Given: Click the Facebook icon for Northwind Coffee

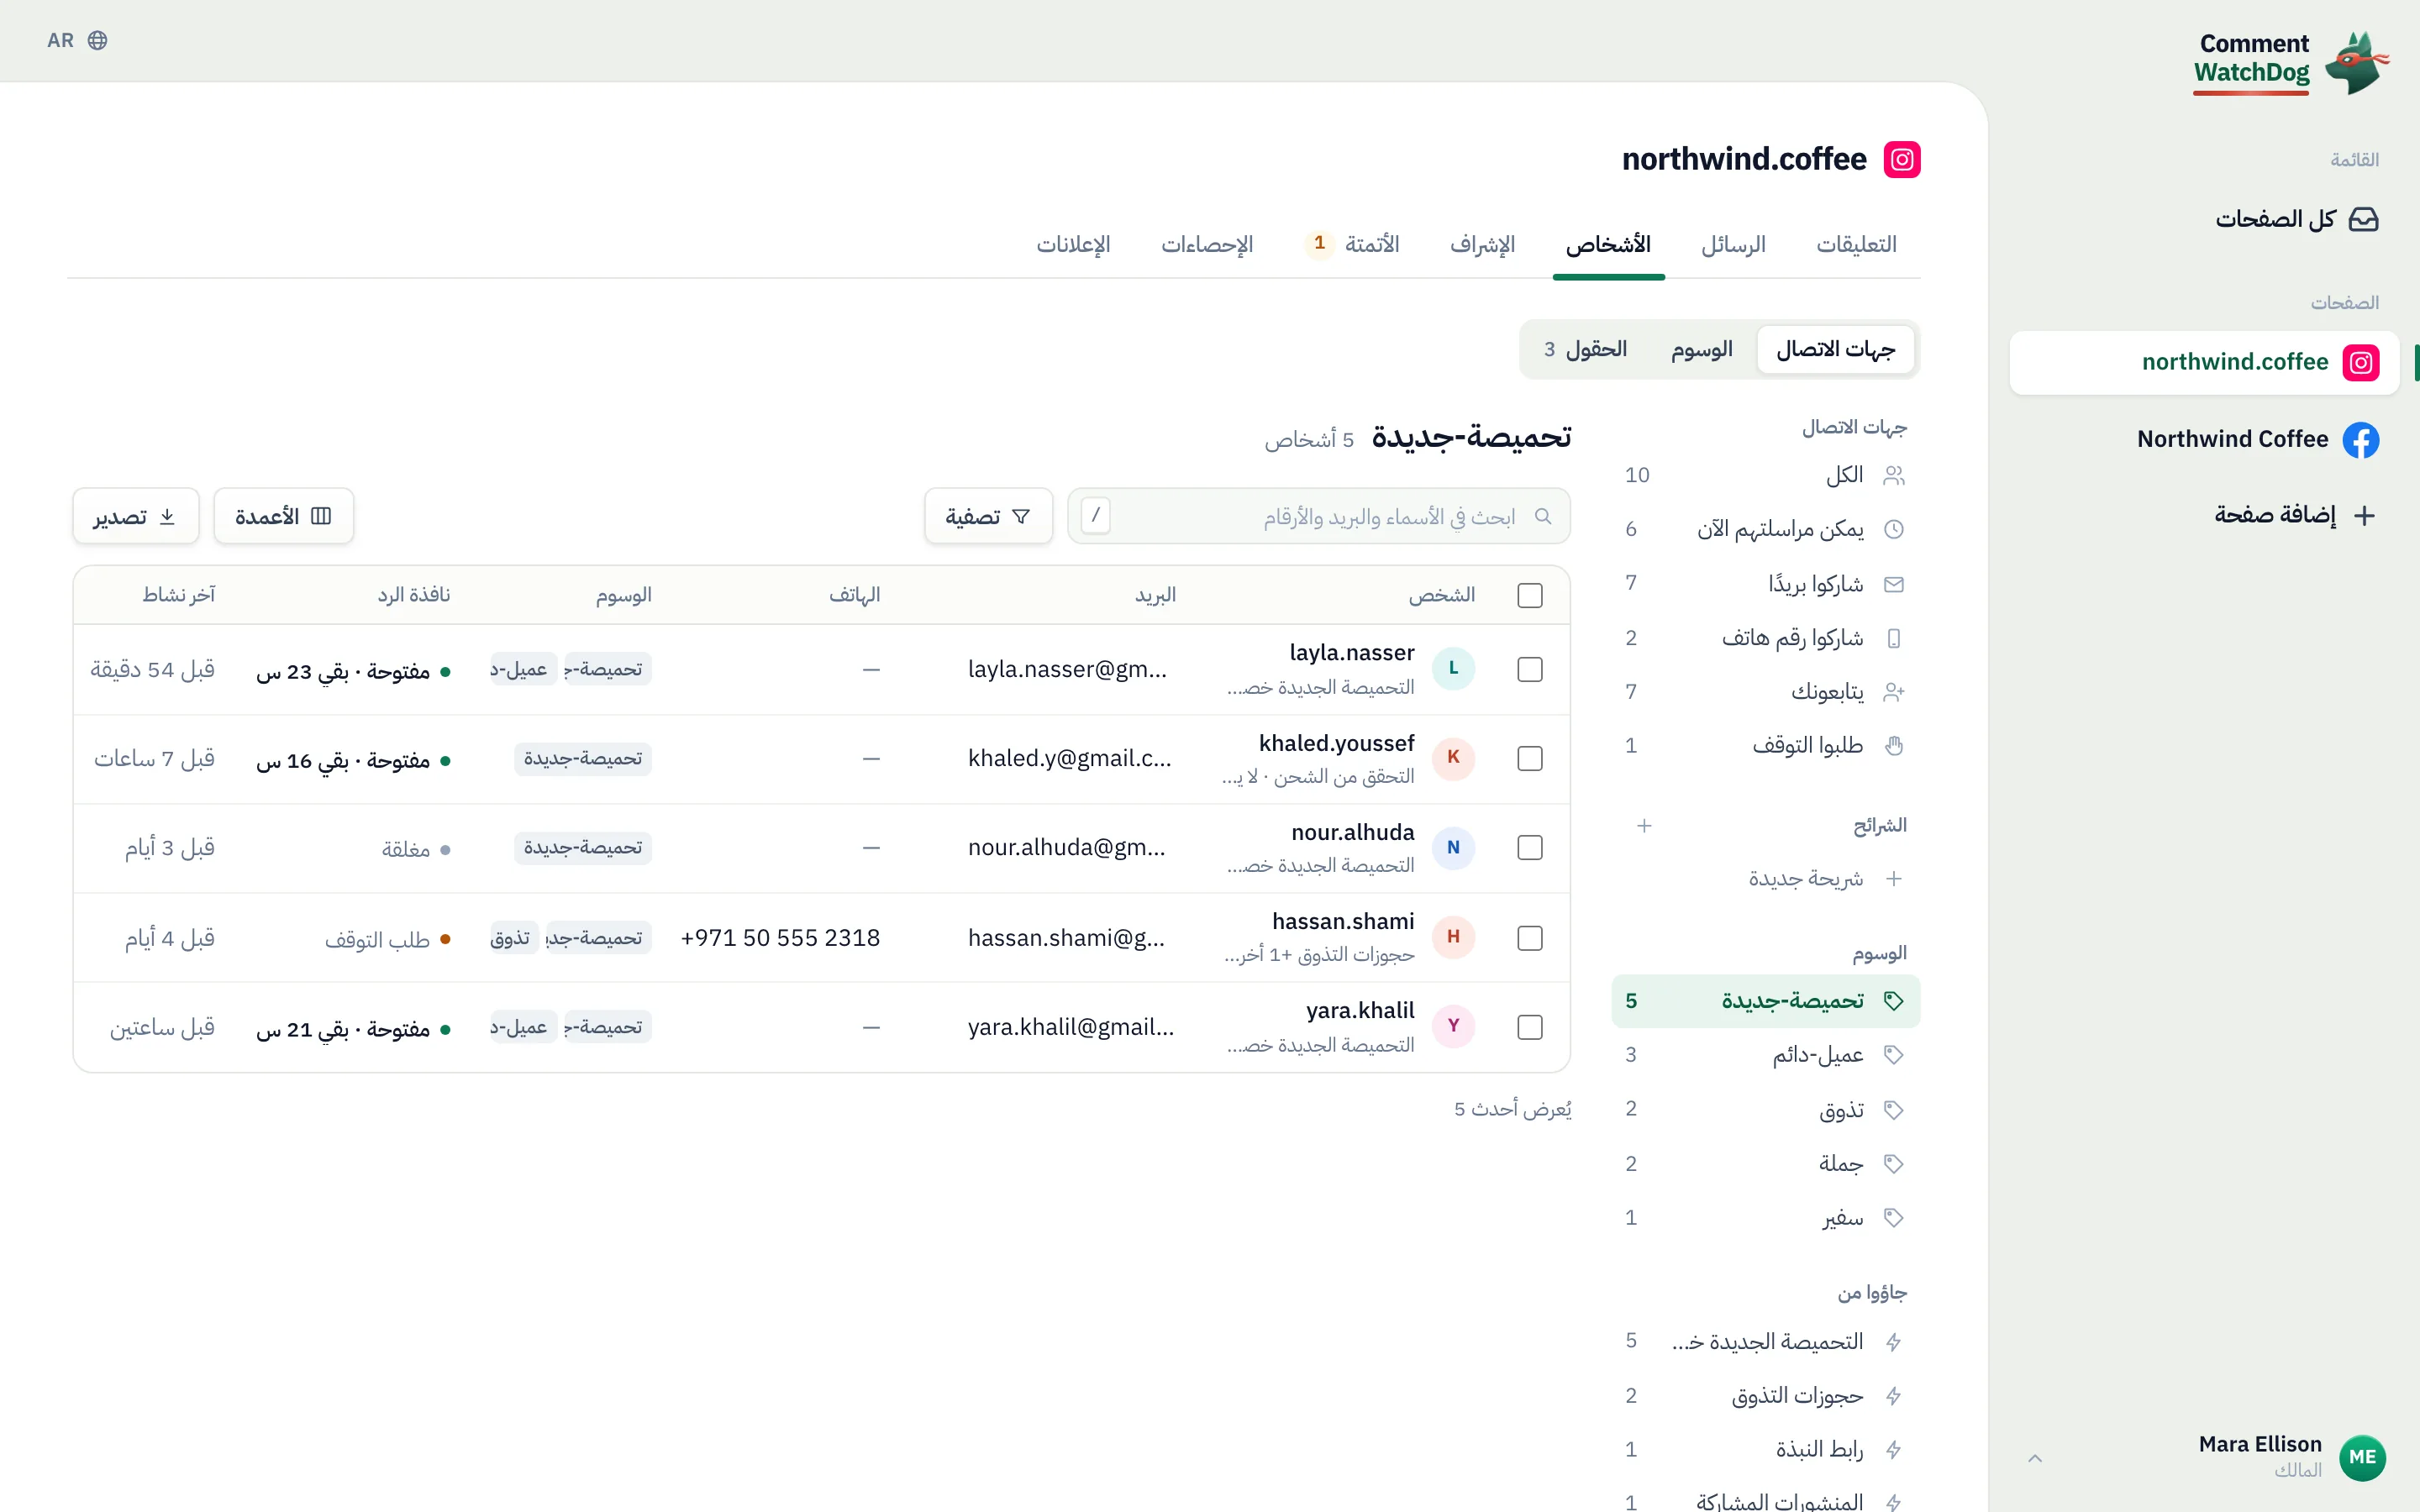Looking at the screenshot, I should pos(2361,440).
